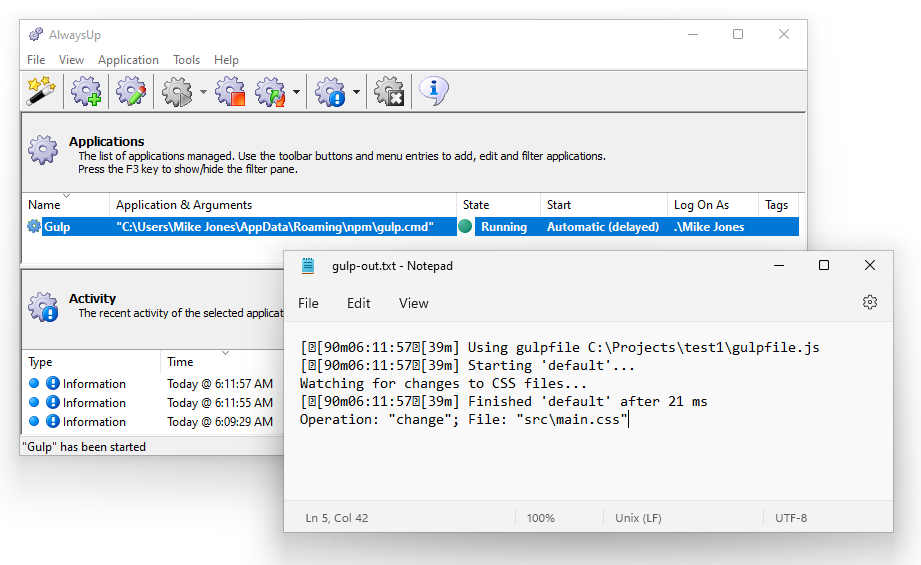
Task: Click the Operation: "change" line in Notepad
Action: click(x=464, y=419)
